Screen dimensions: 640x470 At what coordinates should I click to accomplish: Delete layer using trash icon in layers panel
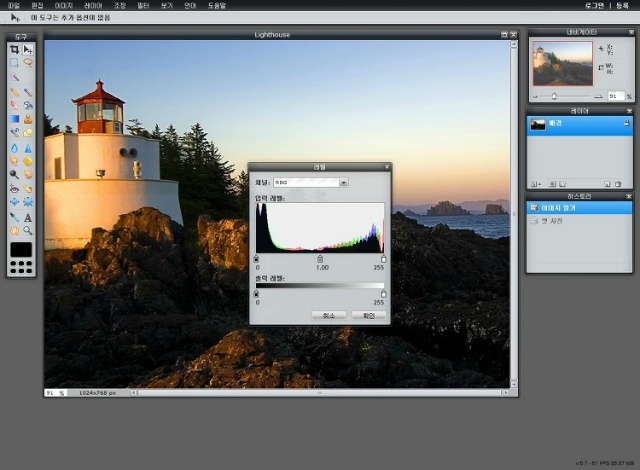(x=619, y=184)
